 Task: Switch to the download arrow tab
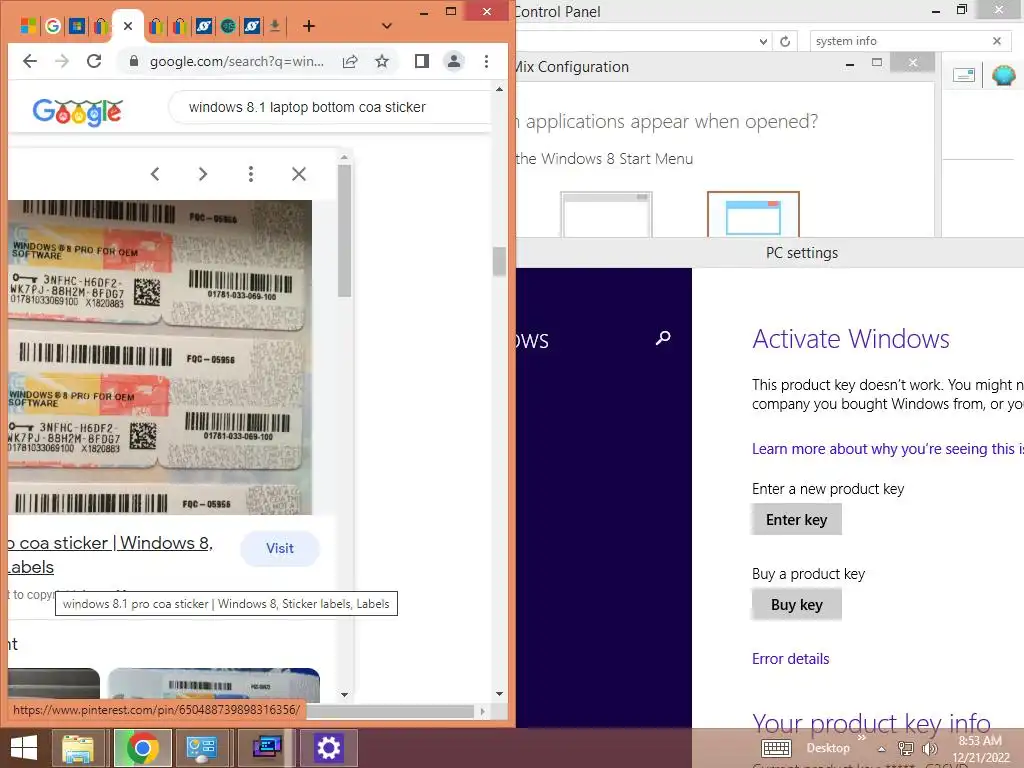coord(275,26)
